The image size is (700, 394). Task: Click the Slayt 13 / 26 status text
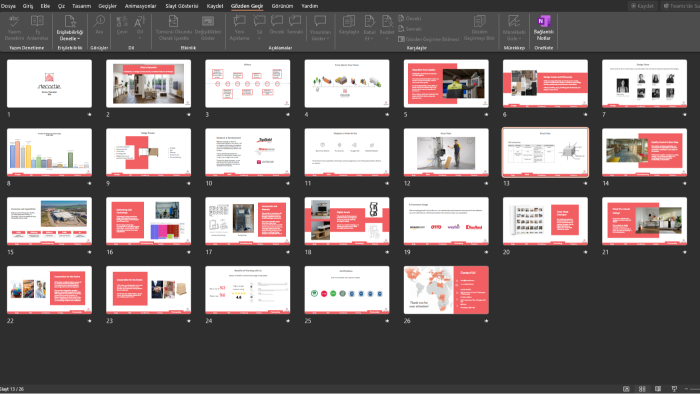tap(12, 389)
